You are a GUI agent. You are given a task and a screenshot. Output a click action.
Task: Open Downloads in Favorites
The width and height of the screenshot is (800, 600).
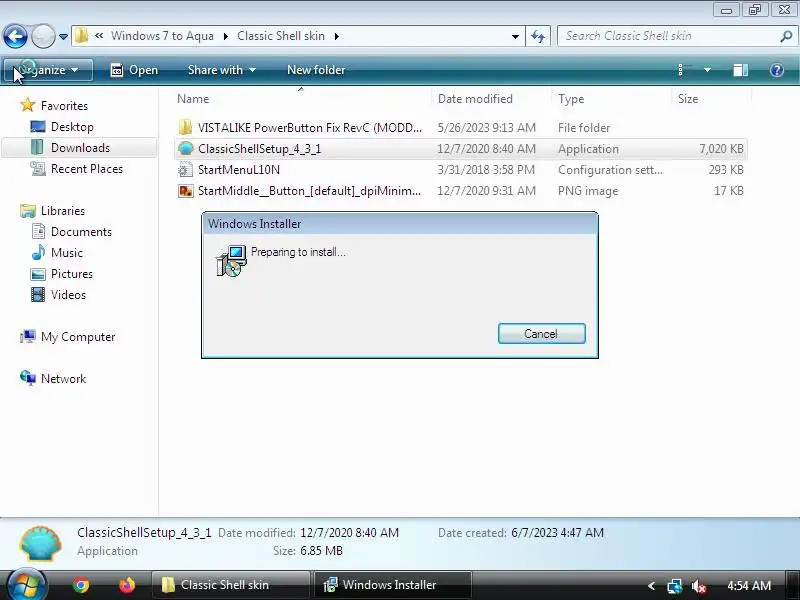[80, 147]
